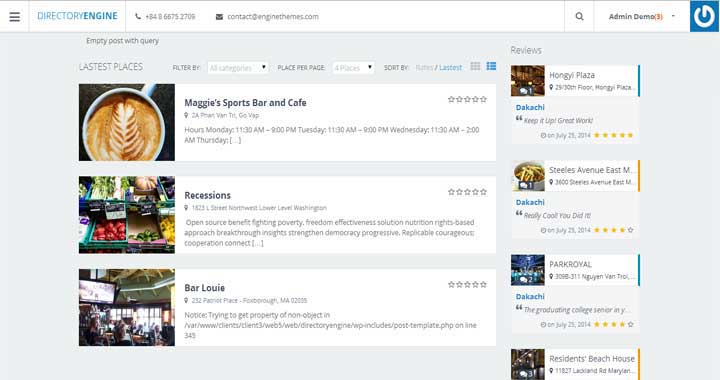Click the 2A Phan Van Tri, Go Vap address

[x=225, y=115]
